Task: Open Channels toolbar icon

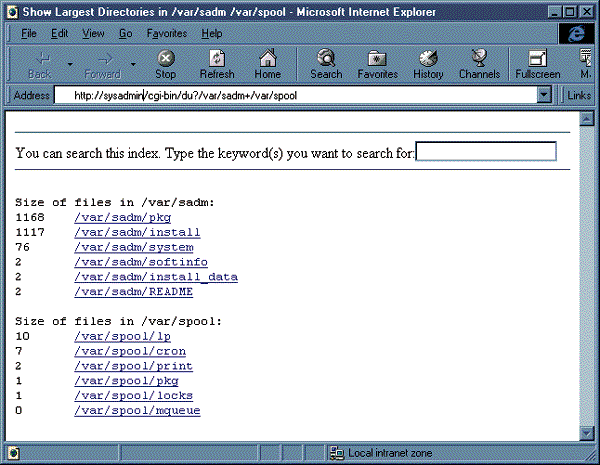Action: coord(479,63)
